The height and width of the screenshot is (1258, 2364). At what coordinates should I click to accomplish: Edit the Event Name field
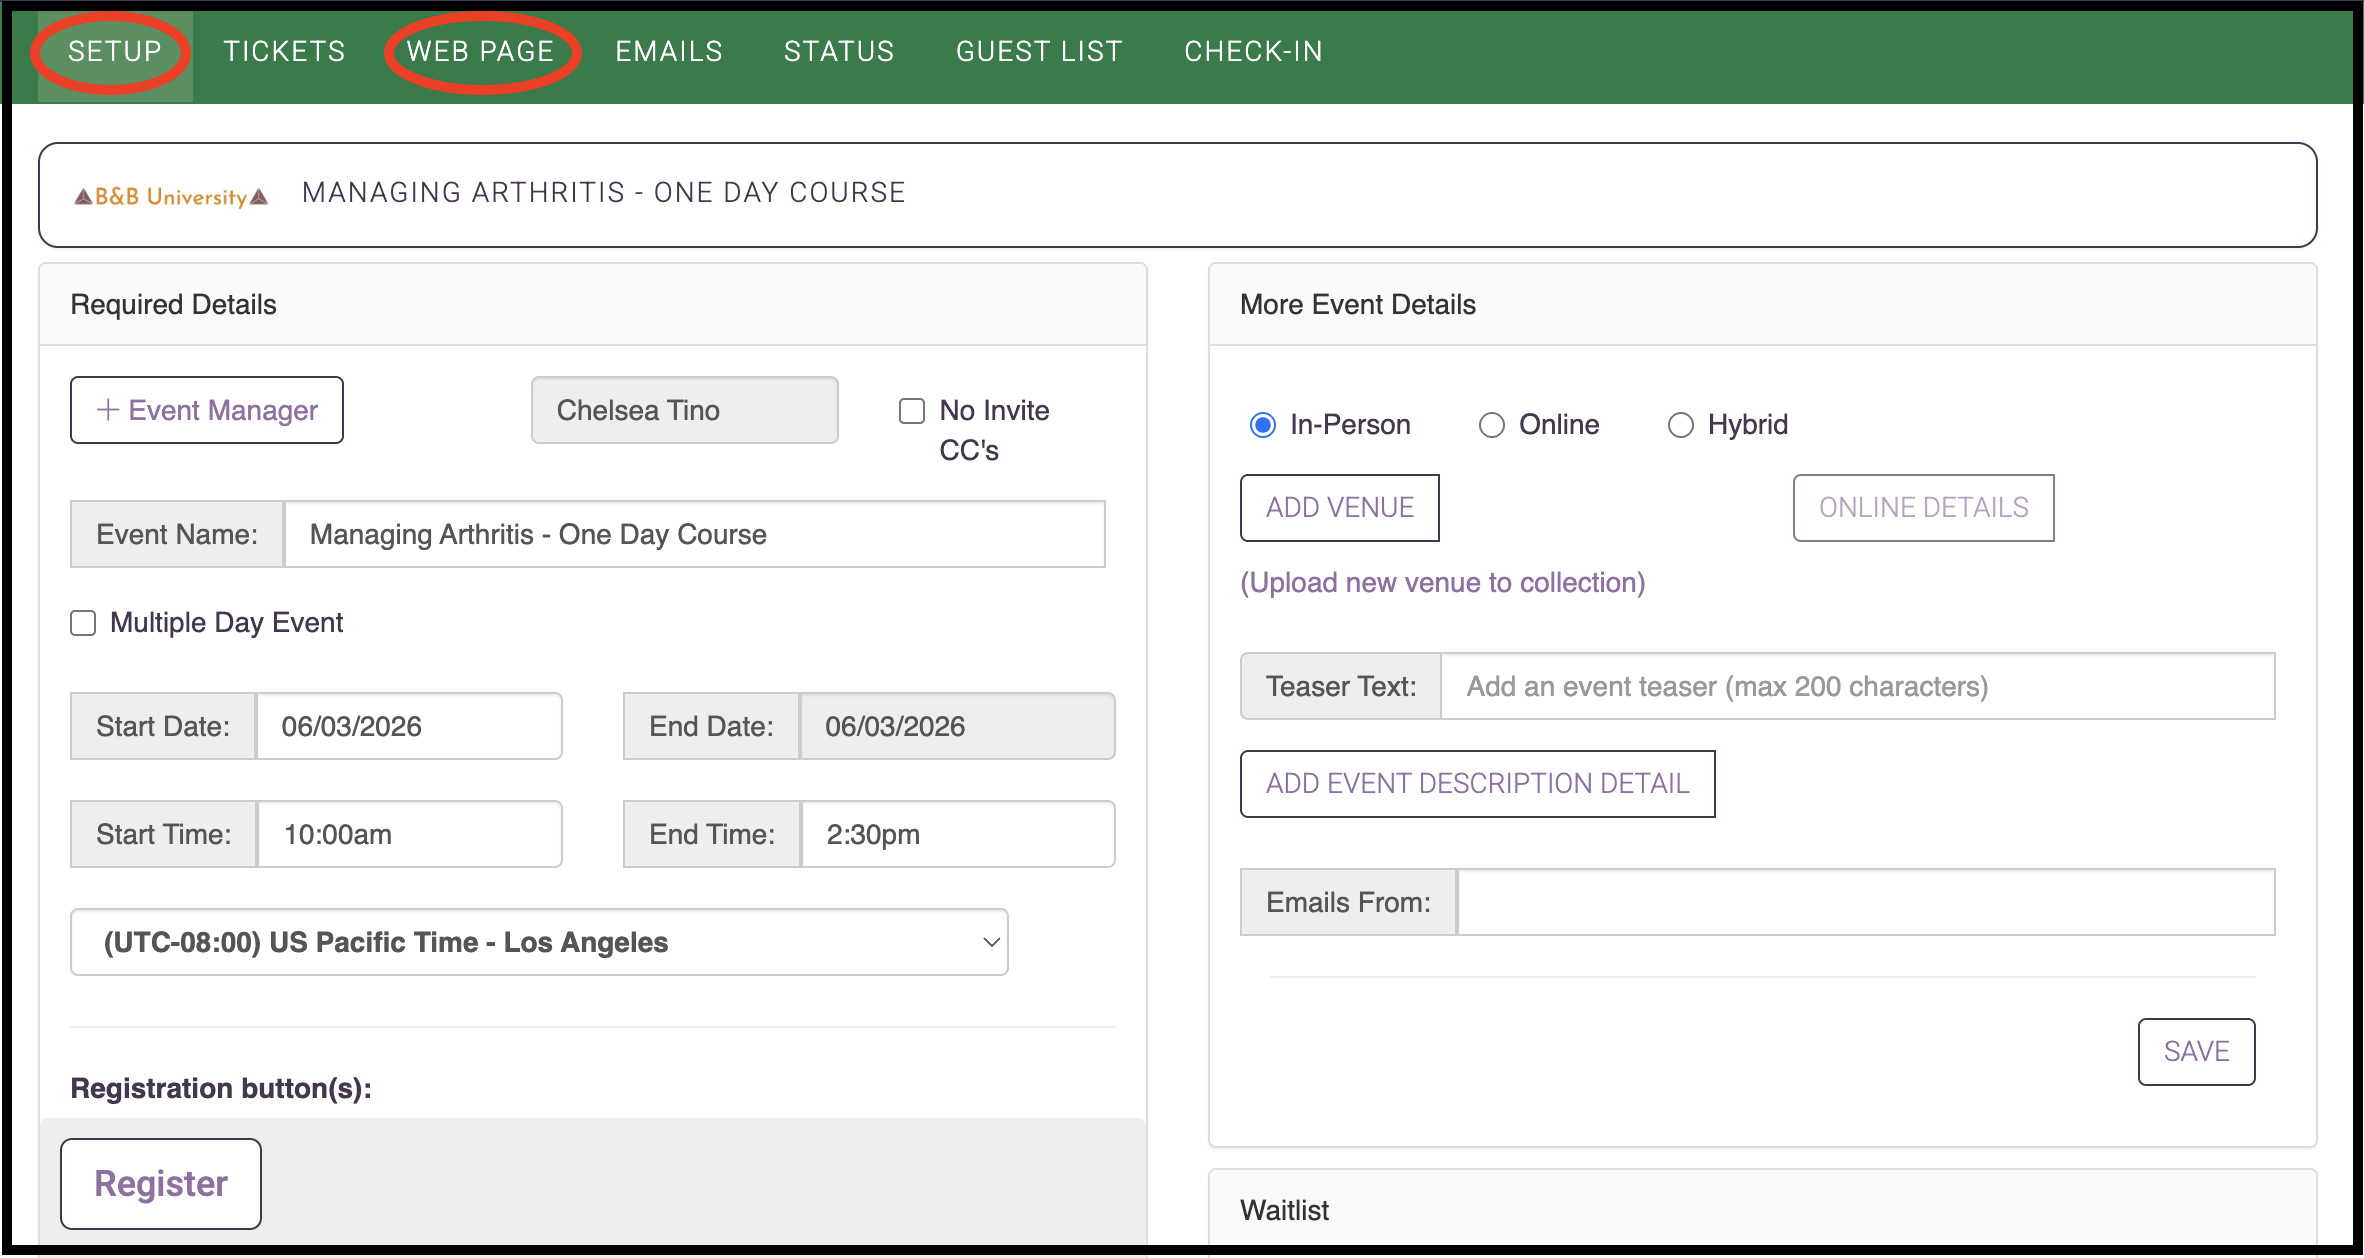(x=695, y=534)
